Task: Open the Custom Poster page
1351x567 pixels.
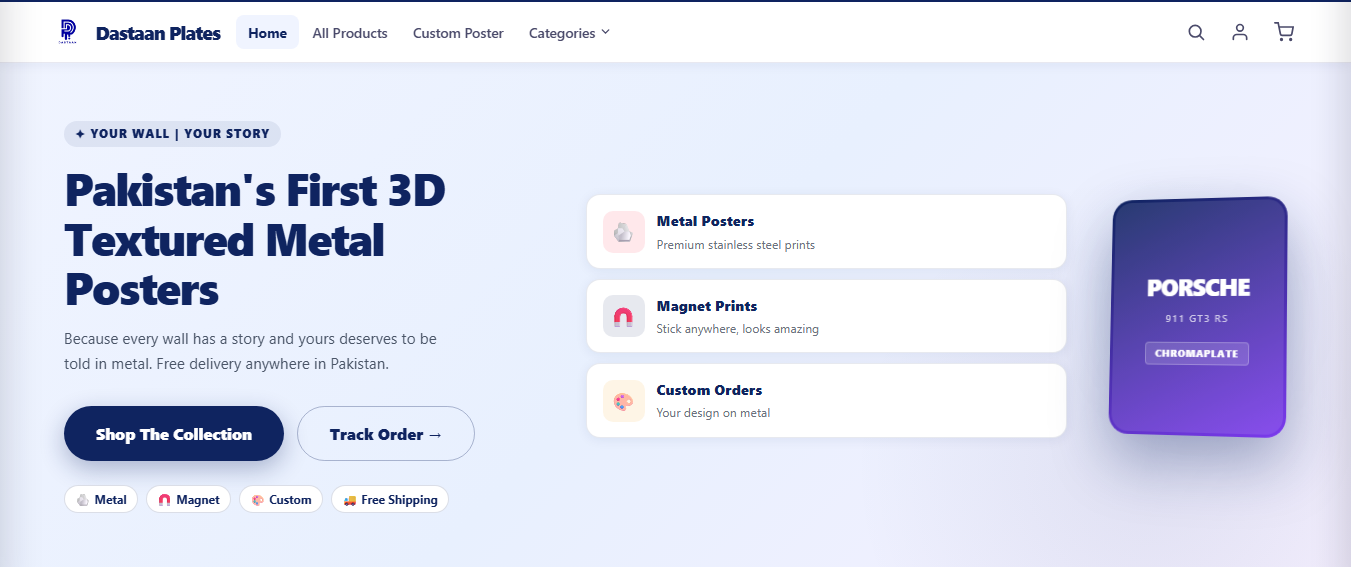Action: (x=458, y=33)
